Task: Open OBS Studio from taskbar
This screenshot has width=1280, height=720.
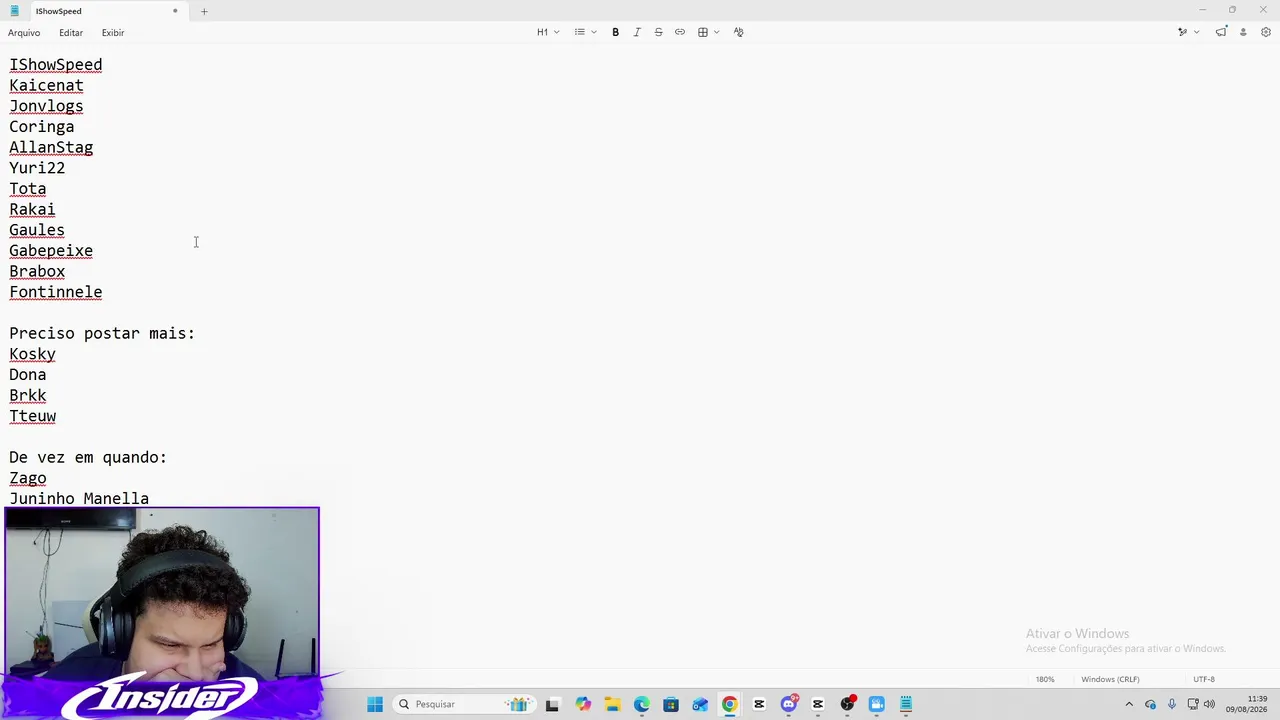Action: pyautogui.click(x=848, y=704)
